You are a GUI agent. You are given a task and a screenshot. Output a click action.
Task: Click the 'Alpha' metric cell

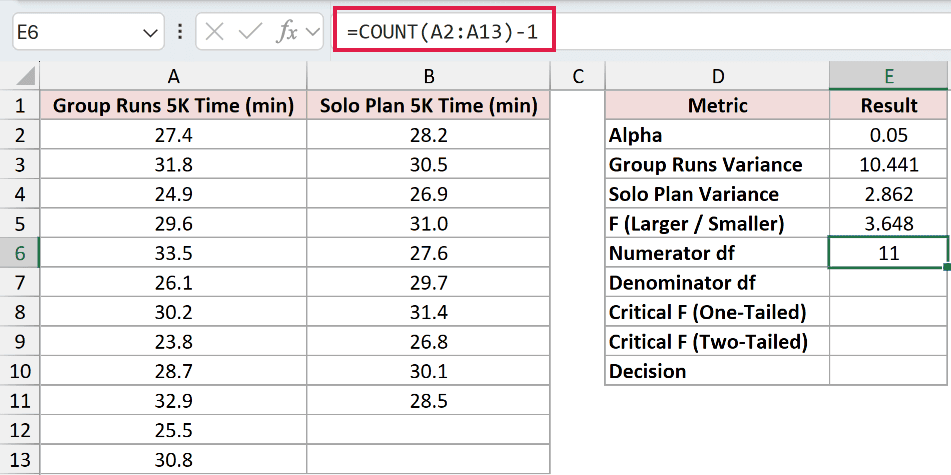click(x=717, y=135)
